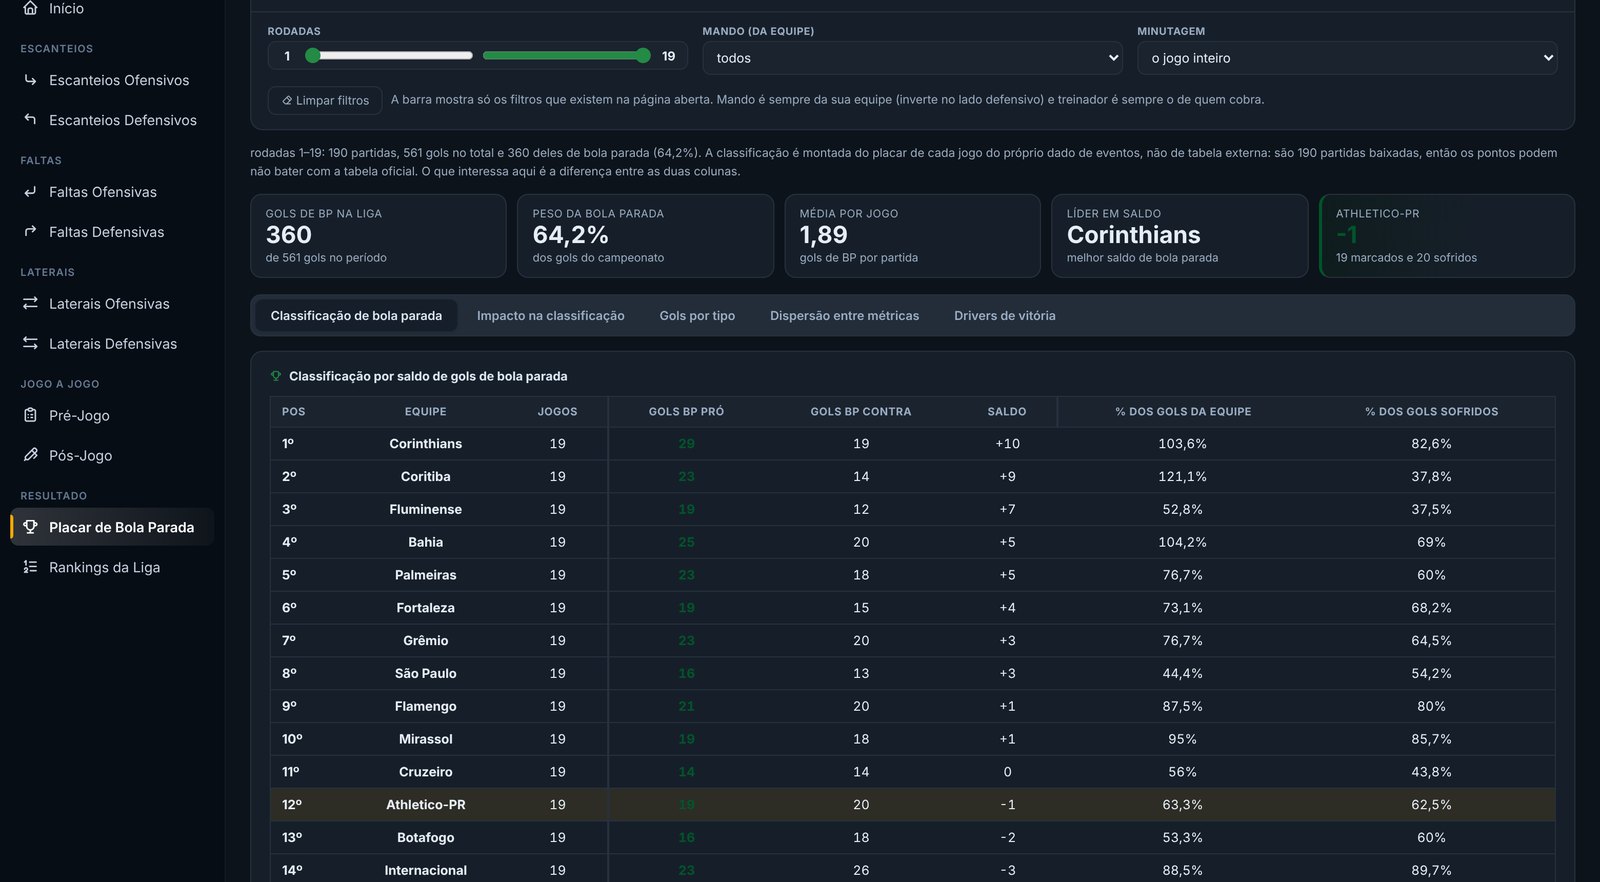
Task: Focus the Rodadas end round field
Action: (x=669, y=56)
